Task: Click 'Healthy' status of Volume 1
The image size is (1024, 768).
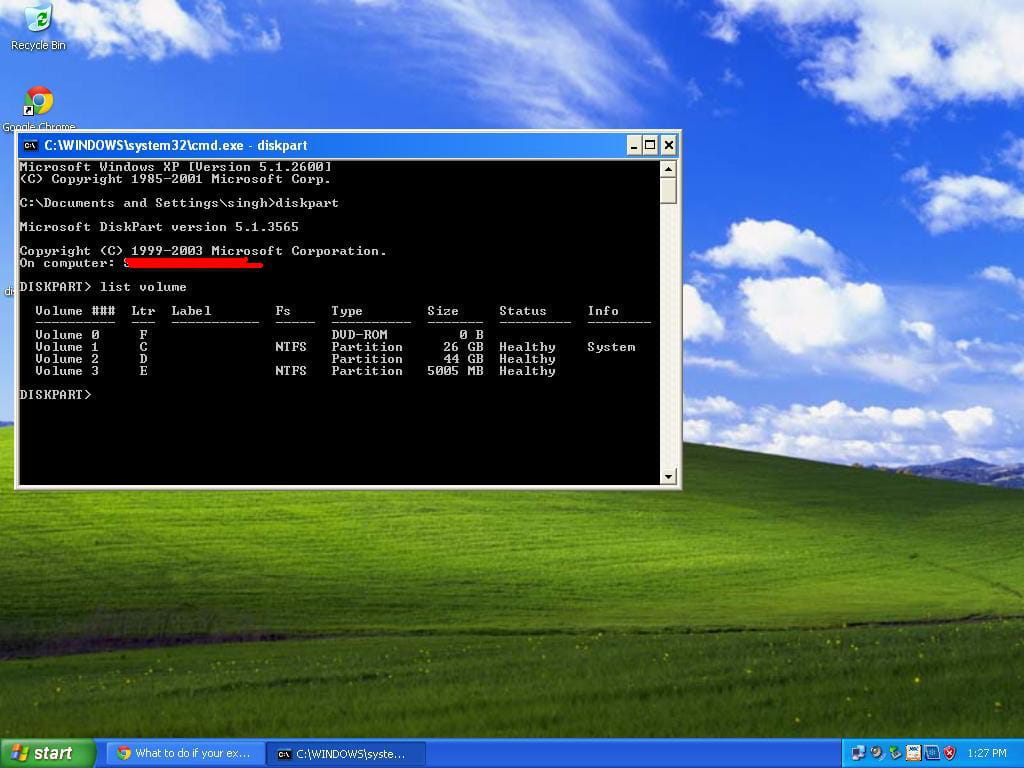Action: pyautogui.click(x=527, y=347)
